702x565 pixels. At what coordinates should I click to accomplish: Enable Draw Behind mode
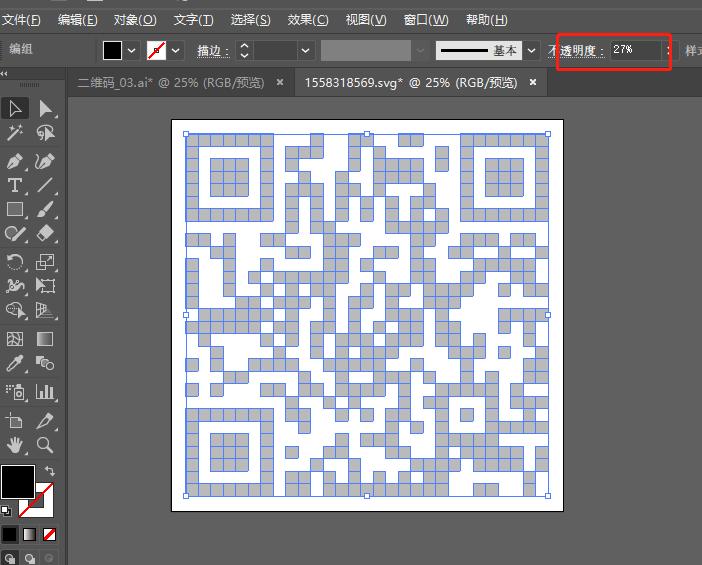tap(30, 559)
